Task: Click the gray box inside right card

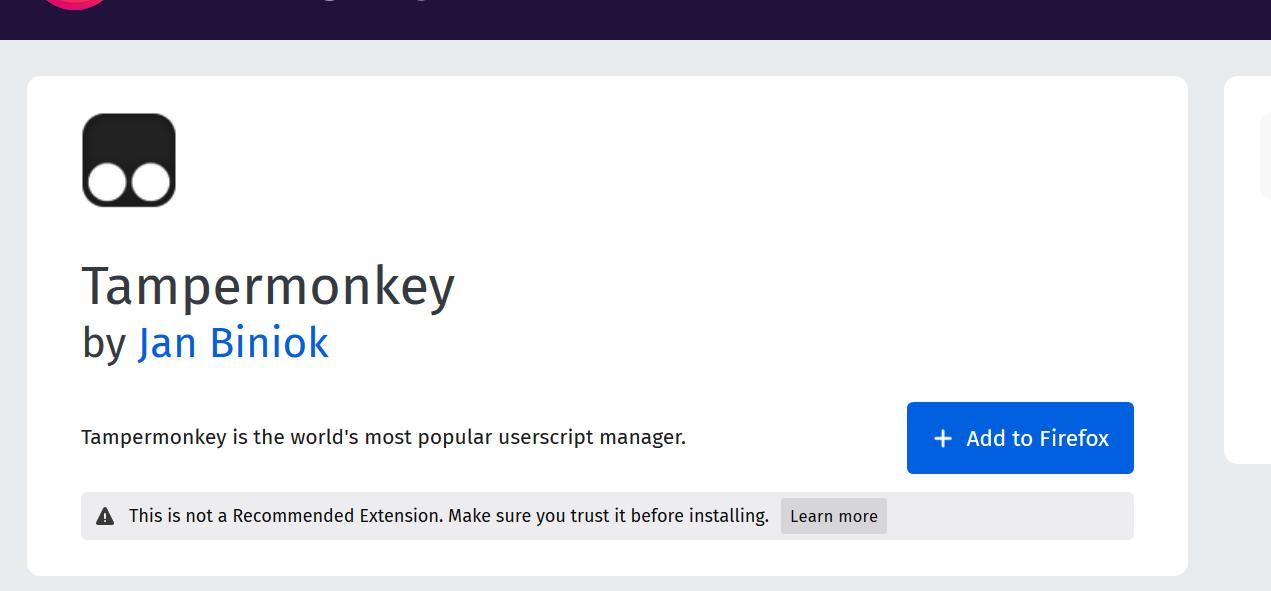Action: point(1265,155)
